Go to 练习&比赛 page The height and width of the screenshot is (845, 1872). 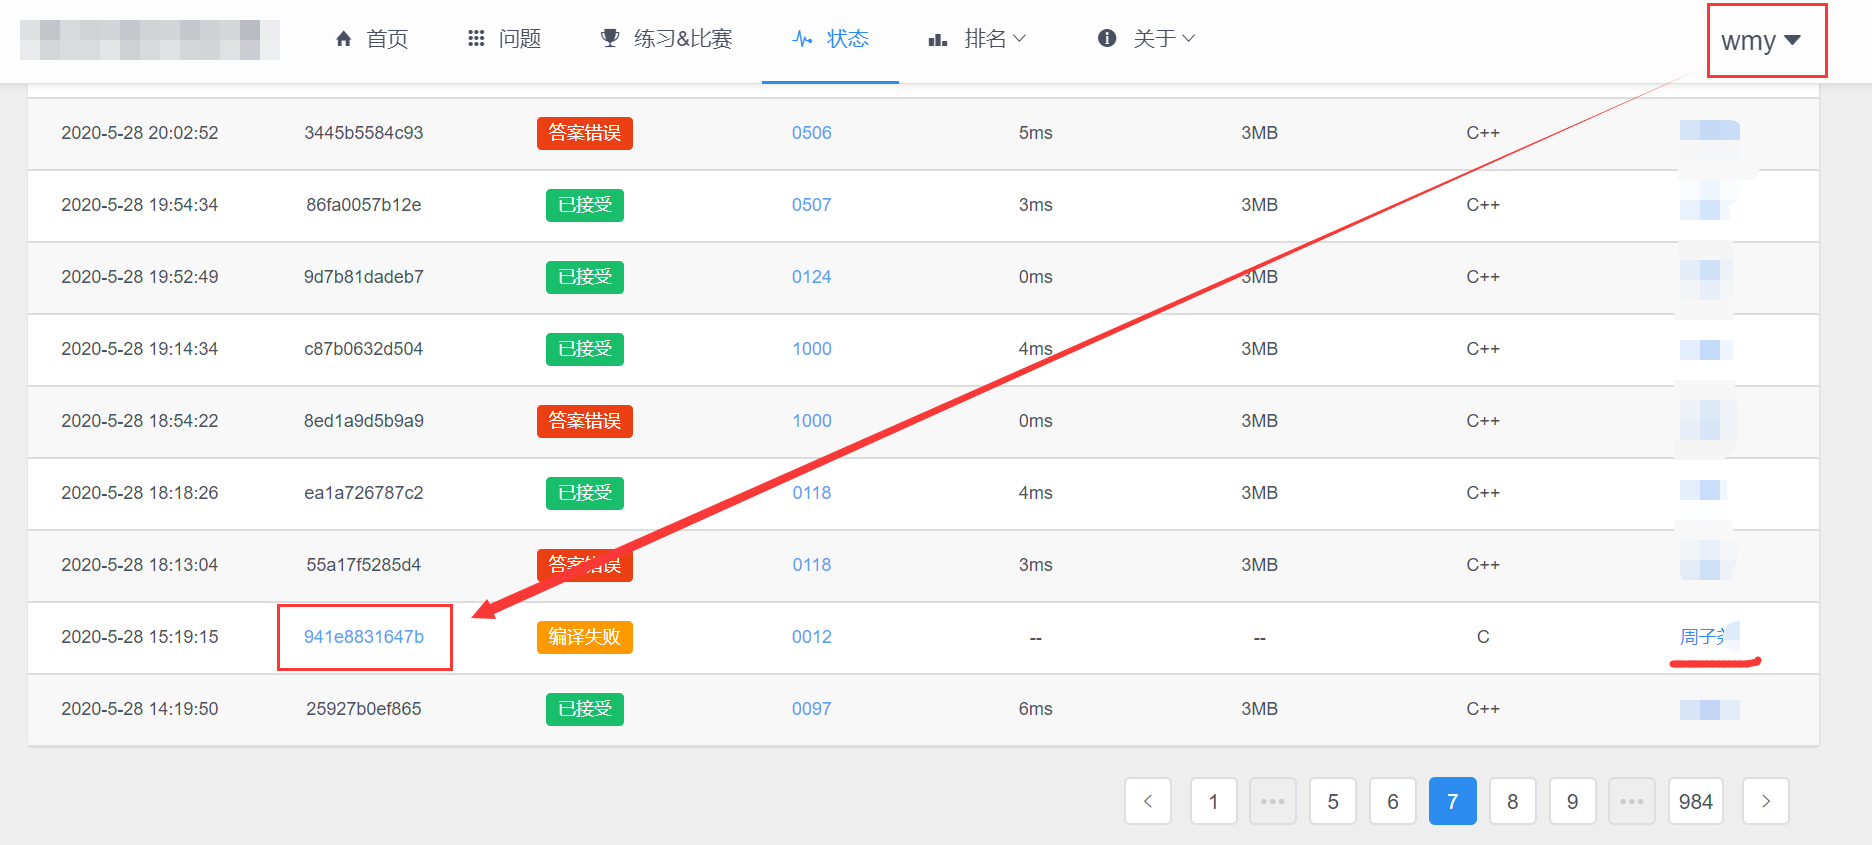pyautogui.click(x=667, y=39)
